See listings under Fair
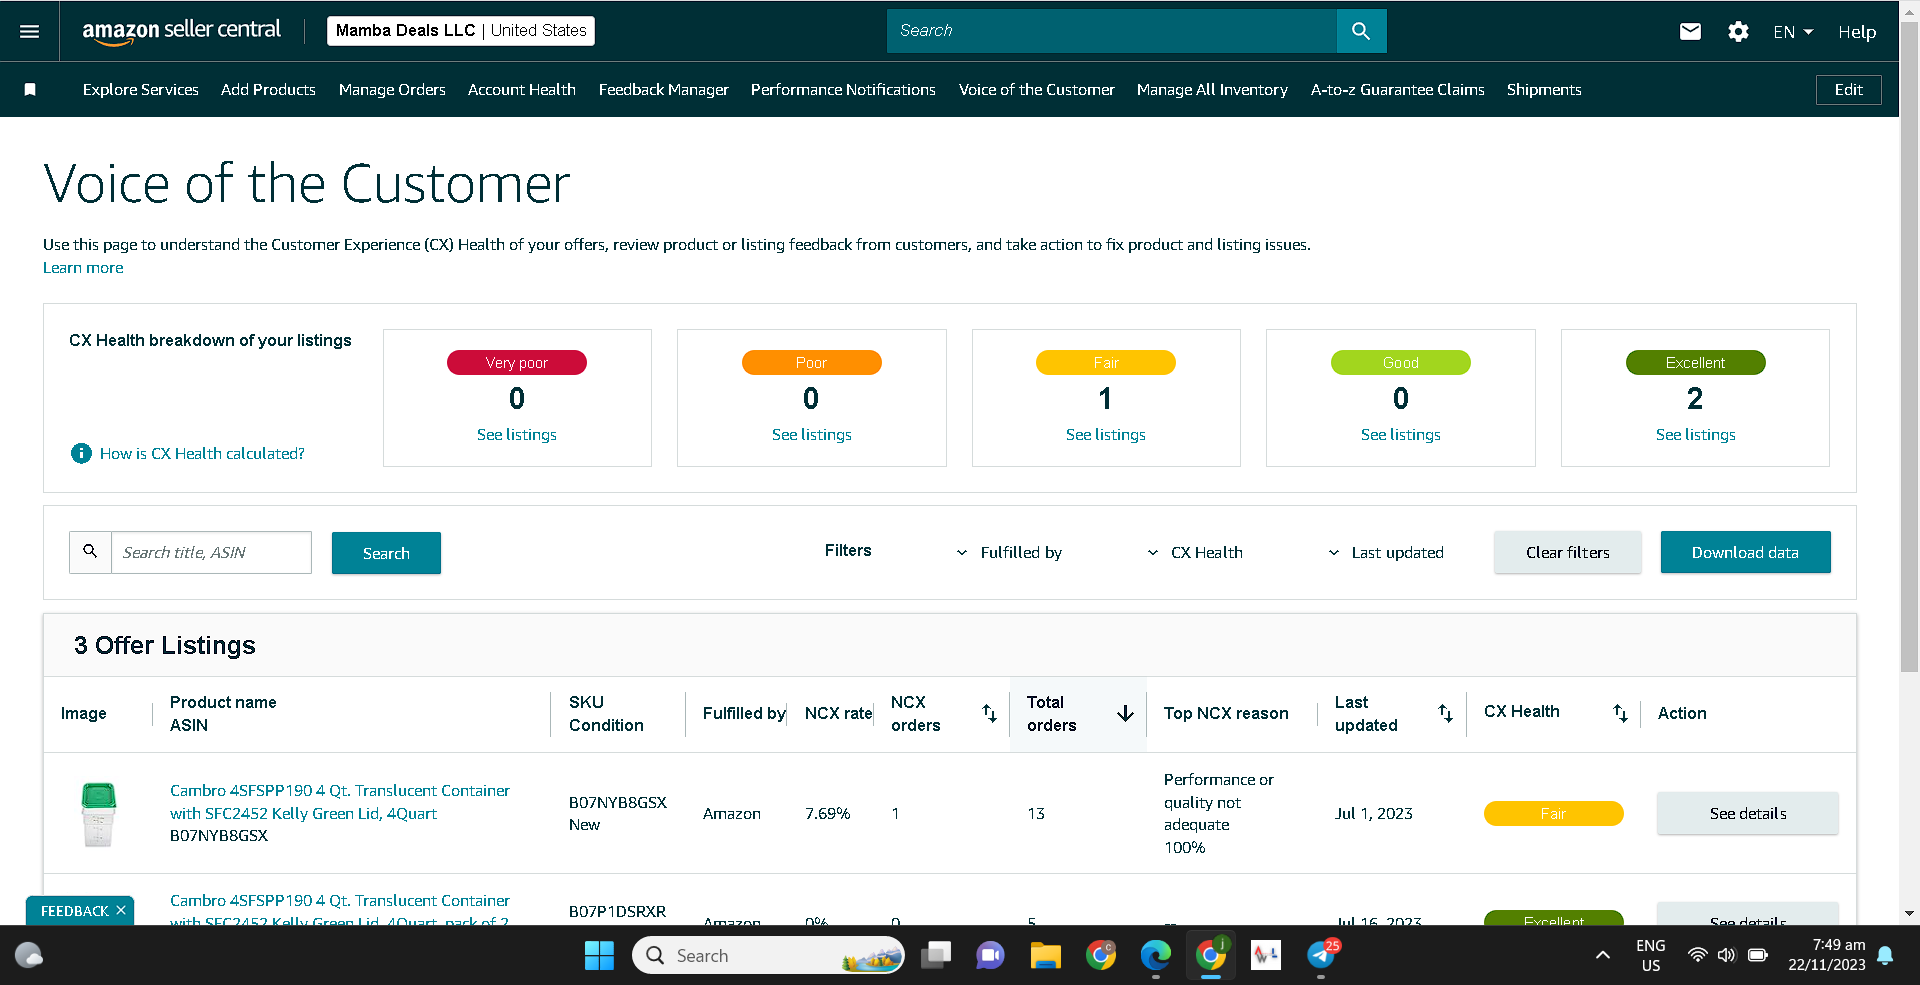This screenshot has width=1920, height=985. tap(1106, 435)
